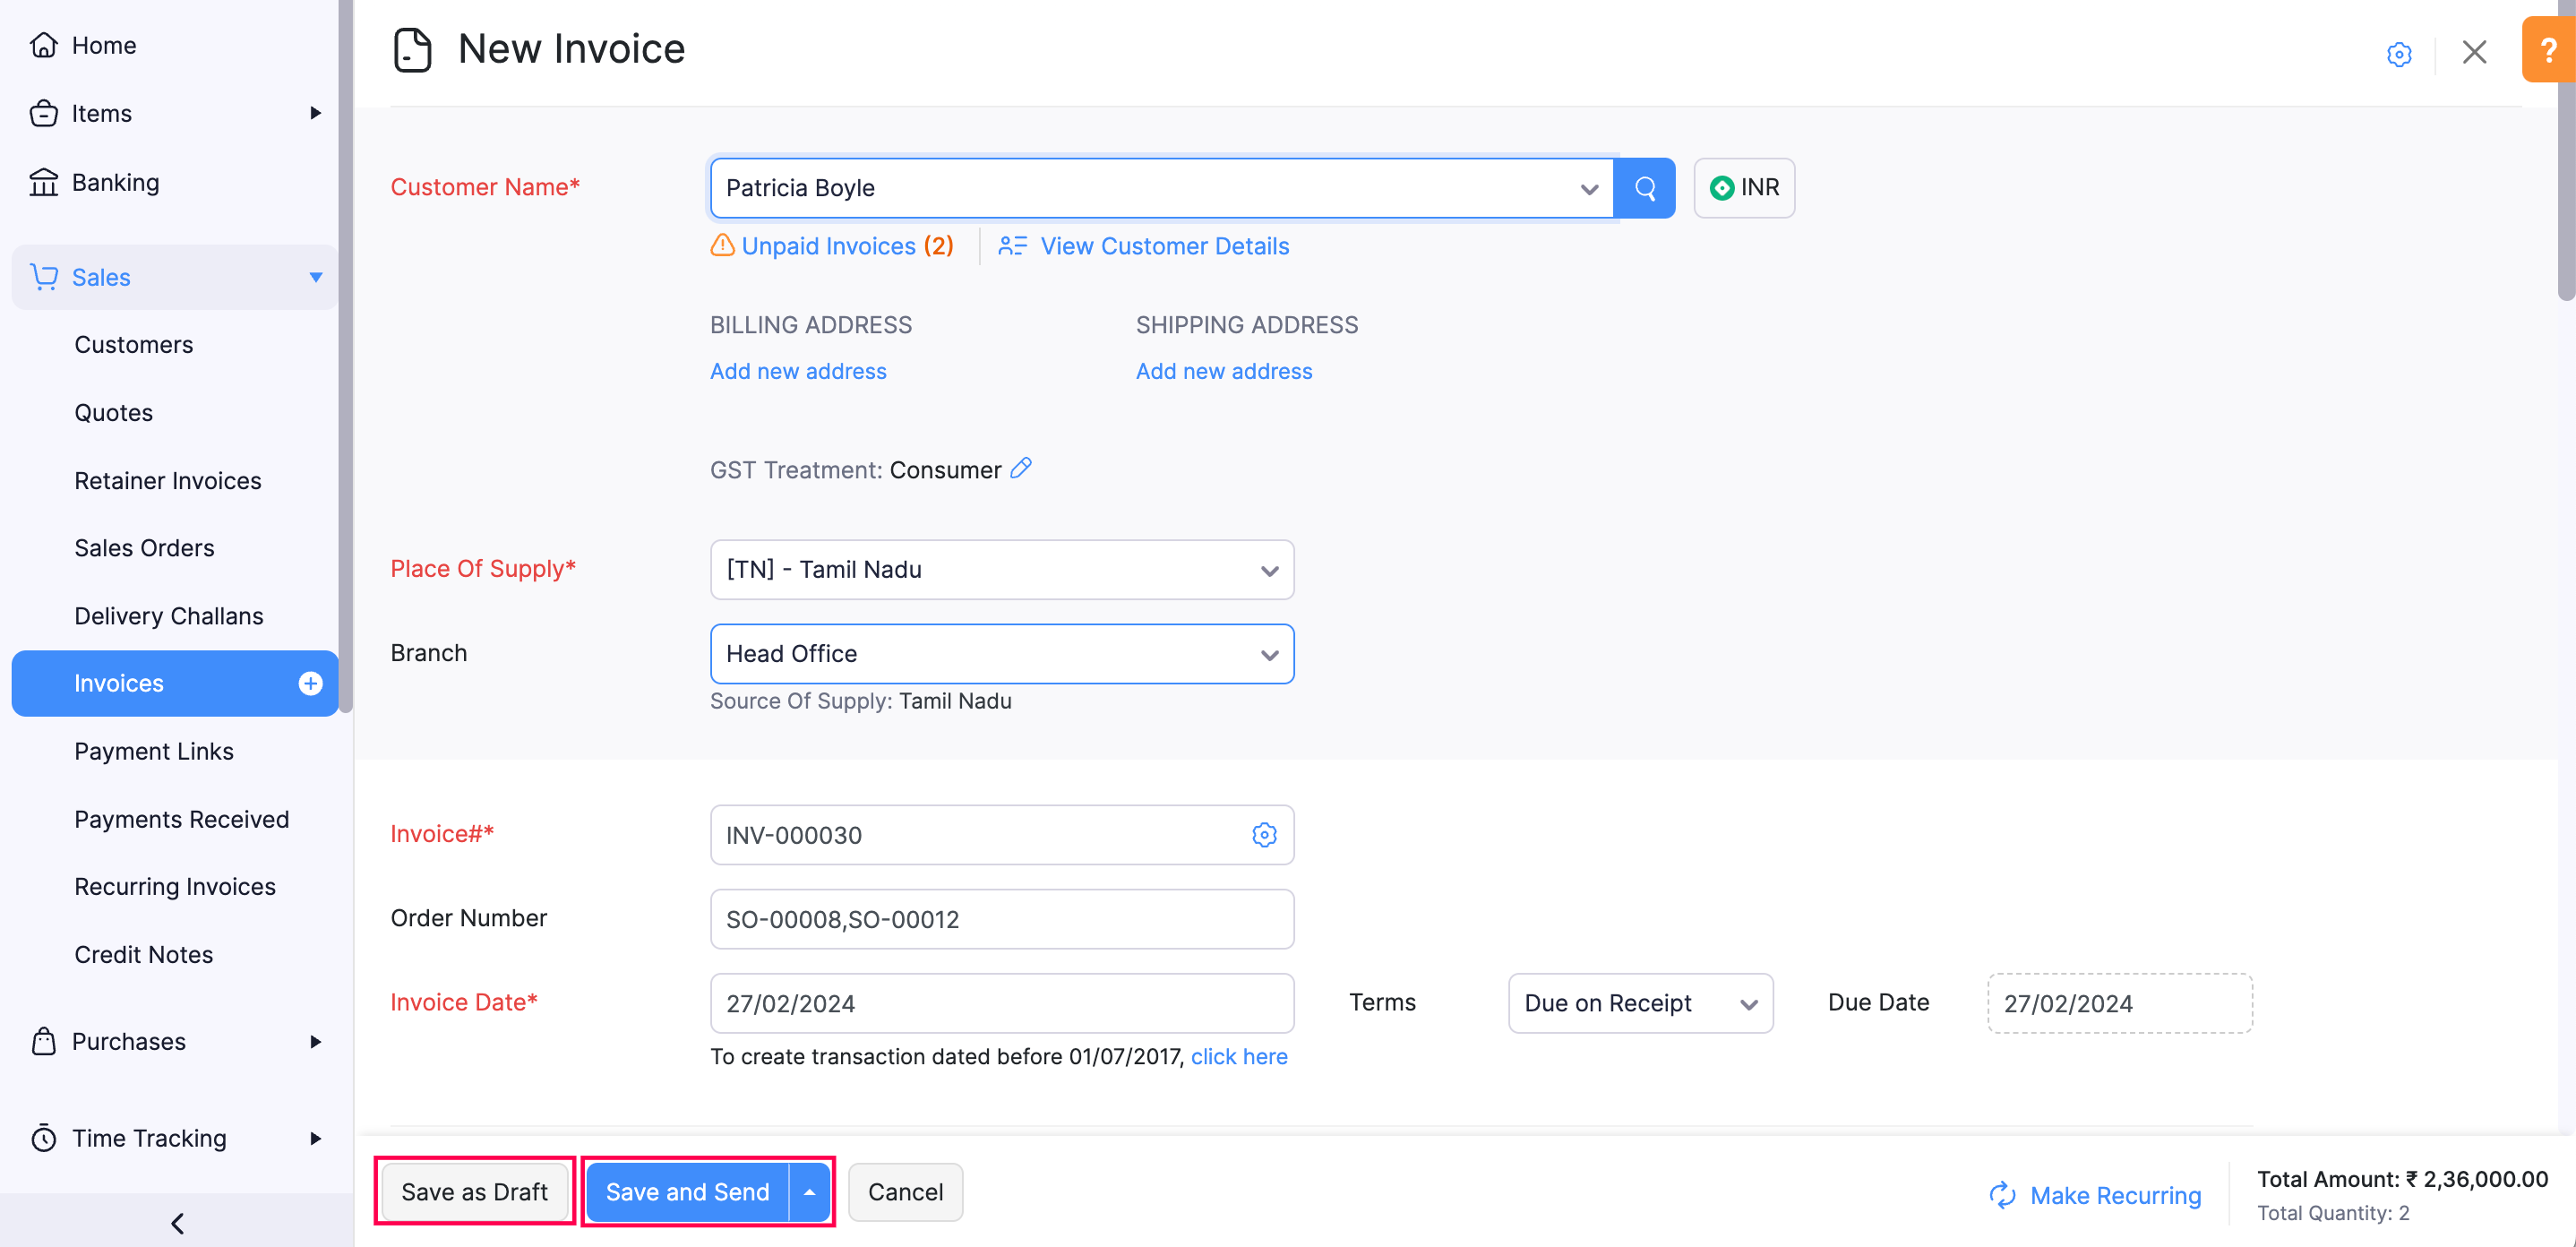This screenshot has width=2576, height=1247.
Task: Open help via the question mark icon
Action: [2548, 49]
